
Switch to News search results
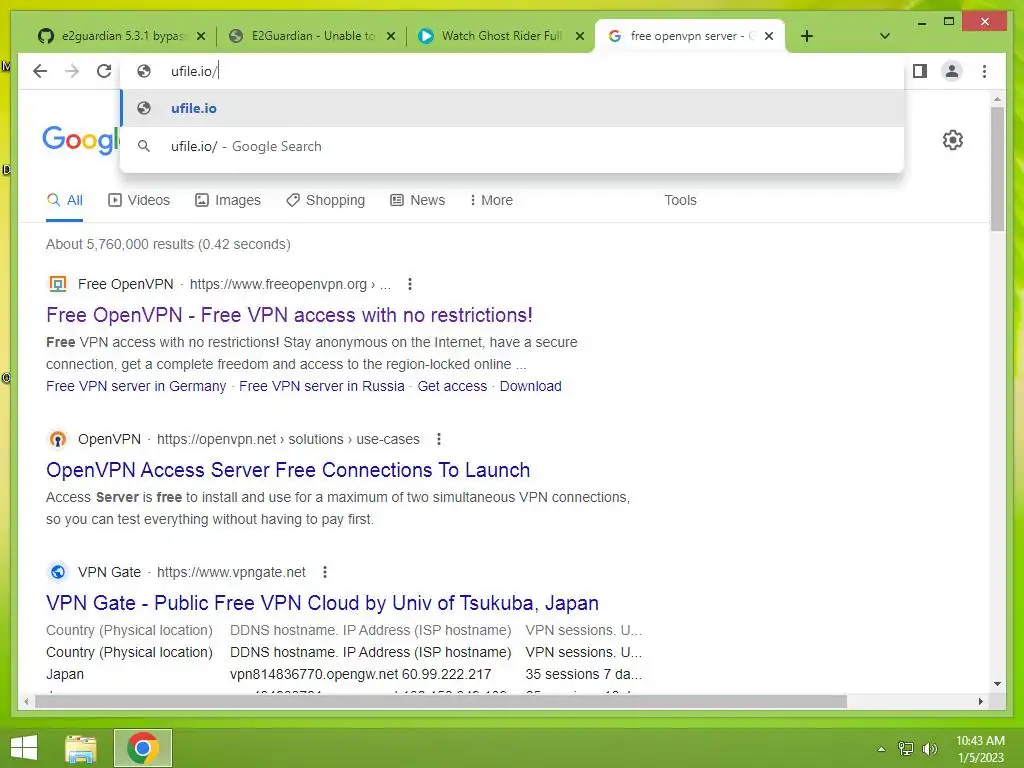tap(417, 200)
